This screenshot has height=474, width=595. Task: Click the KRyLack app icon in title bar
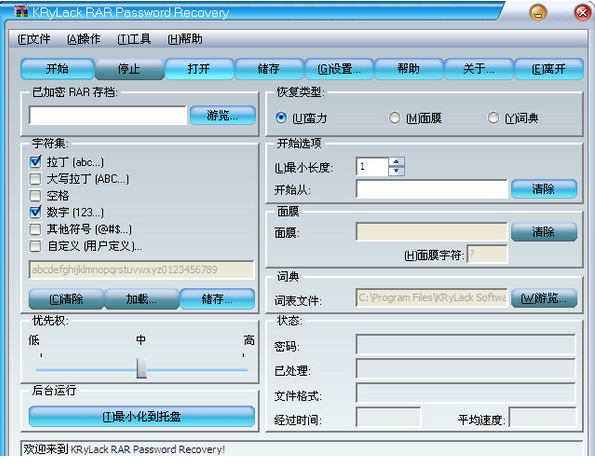(x=22, y=12)
